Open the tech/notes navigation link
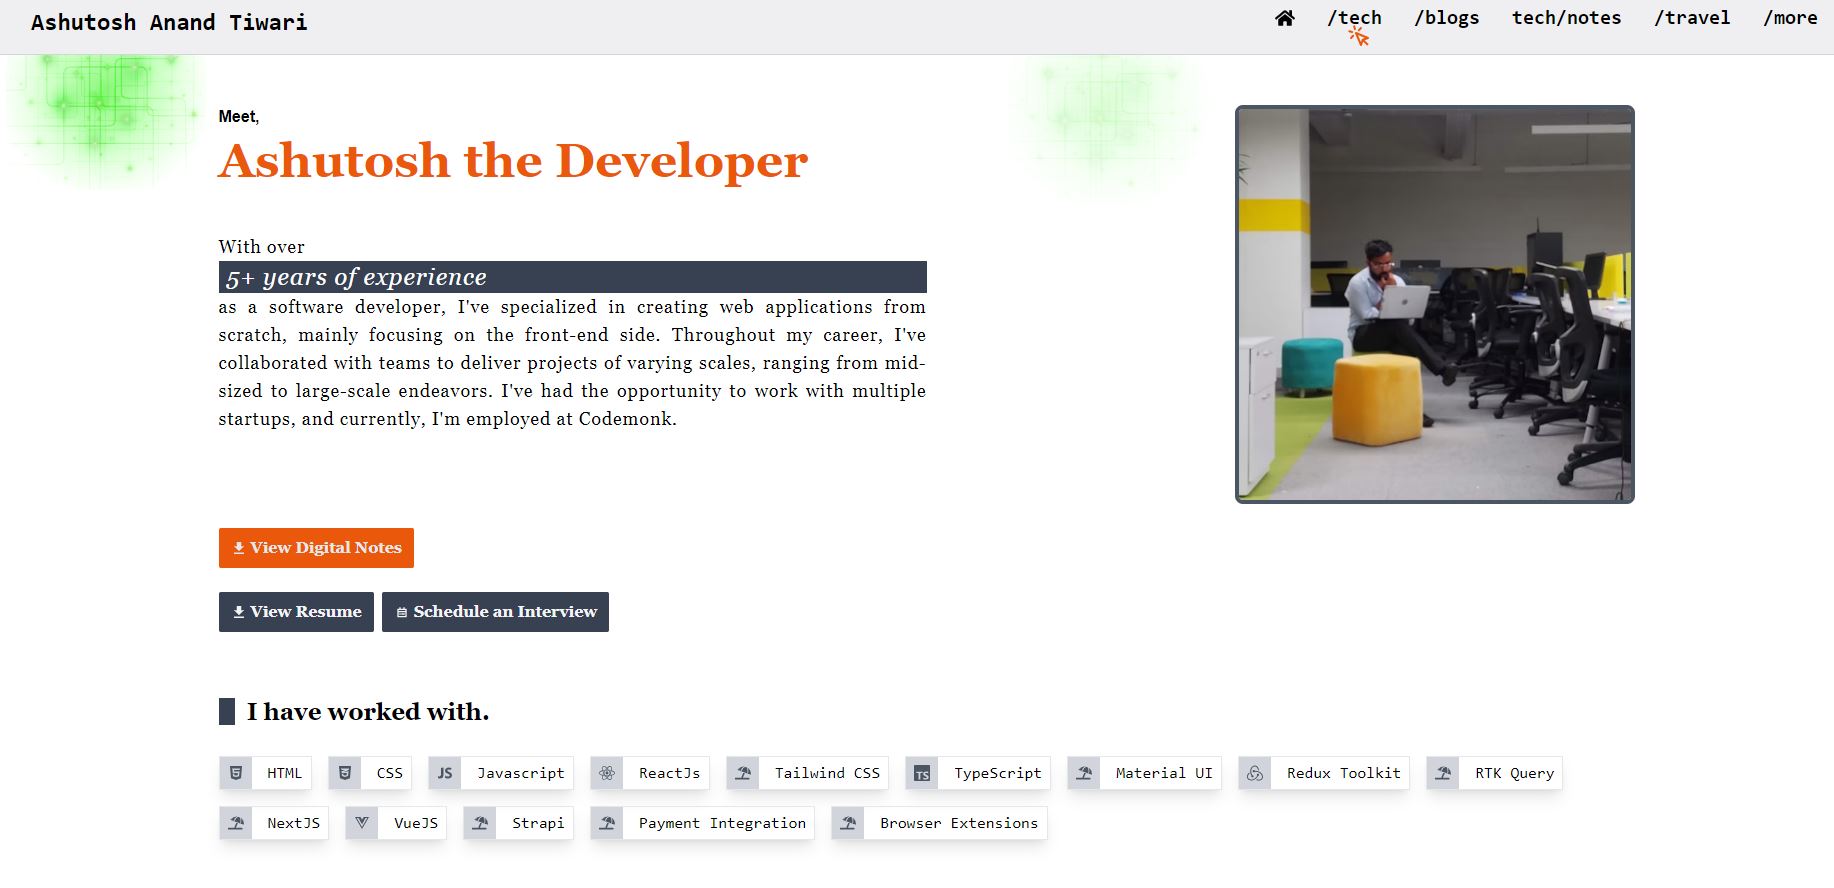1834x888 pixels. click(x=1566, y=18)
